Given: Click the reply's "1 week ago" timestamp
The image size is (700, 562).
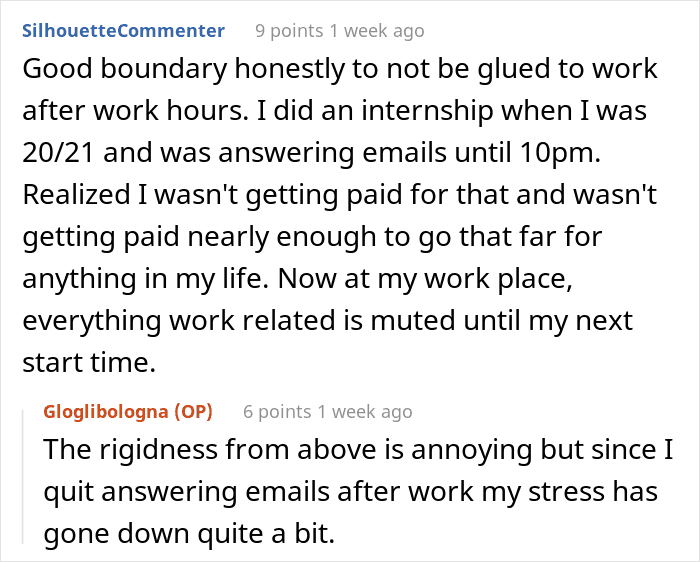Looking at the screenshot, I should [x=366, y=411].
